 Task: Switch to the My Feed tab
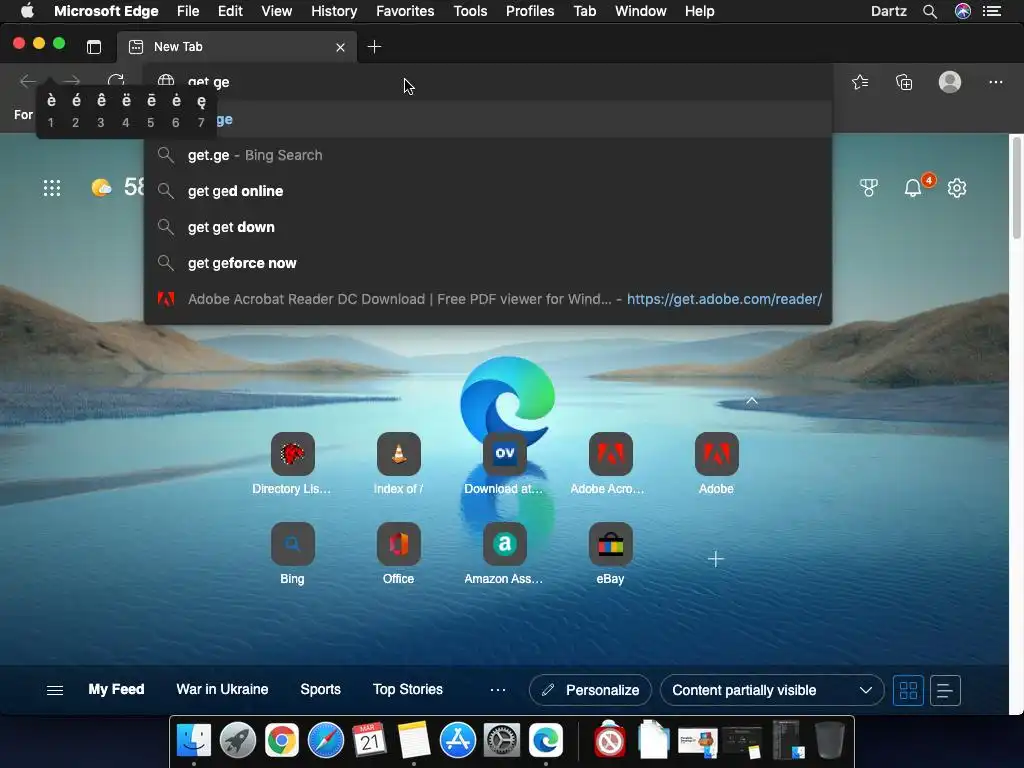pos(116,690)
